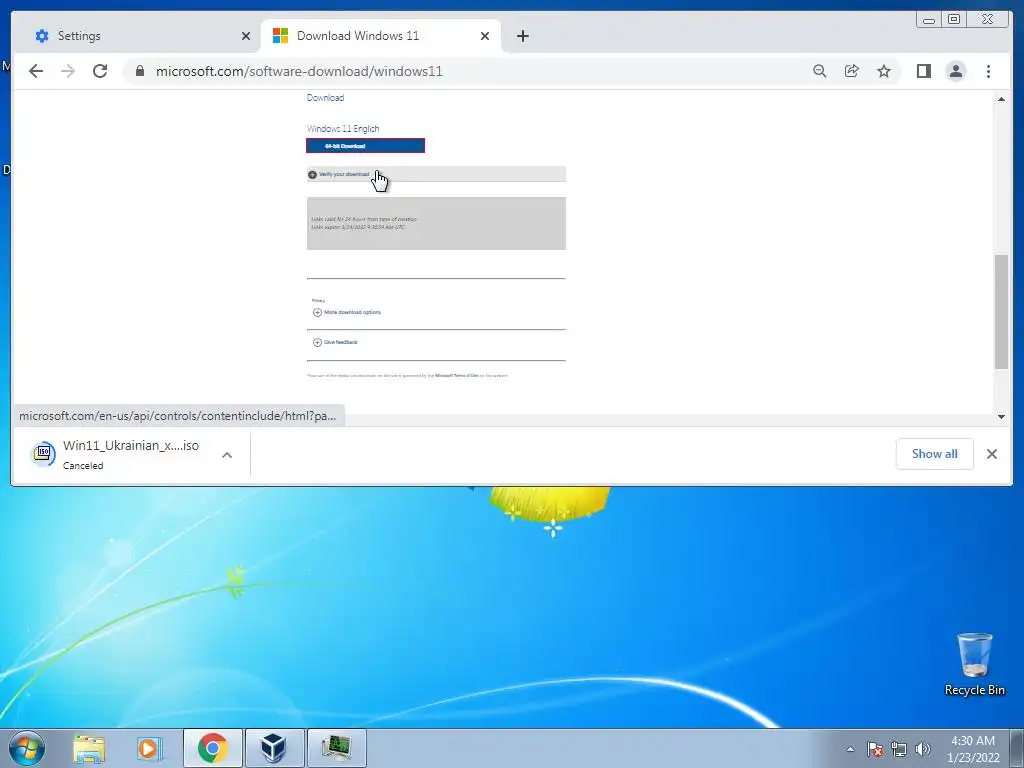Open the Win11_Ukrainian ISO download item
1024x768 pixels.
coord(114,454)
